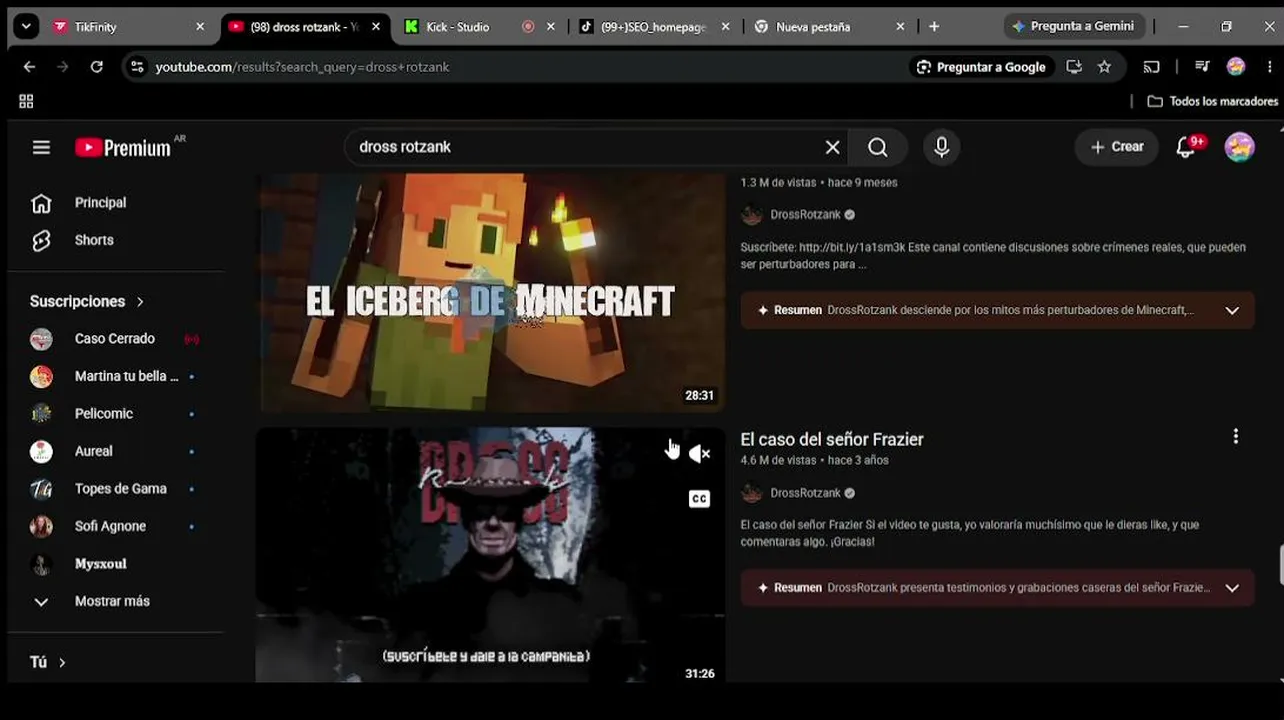Open the tab search dropdown

[27, 27]
